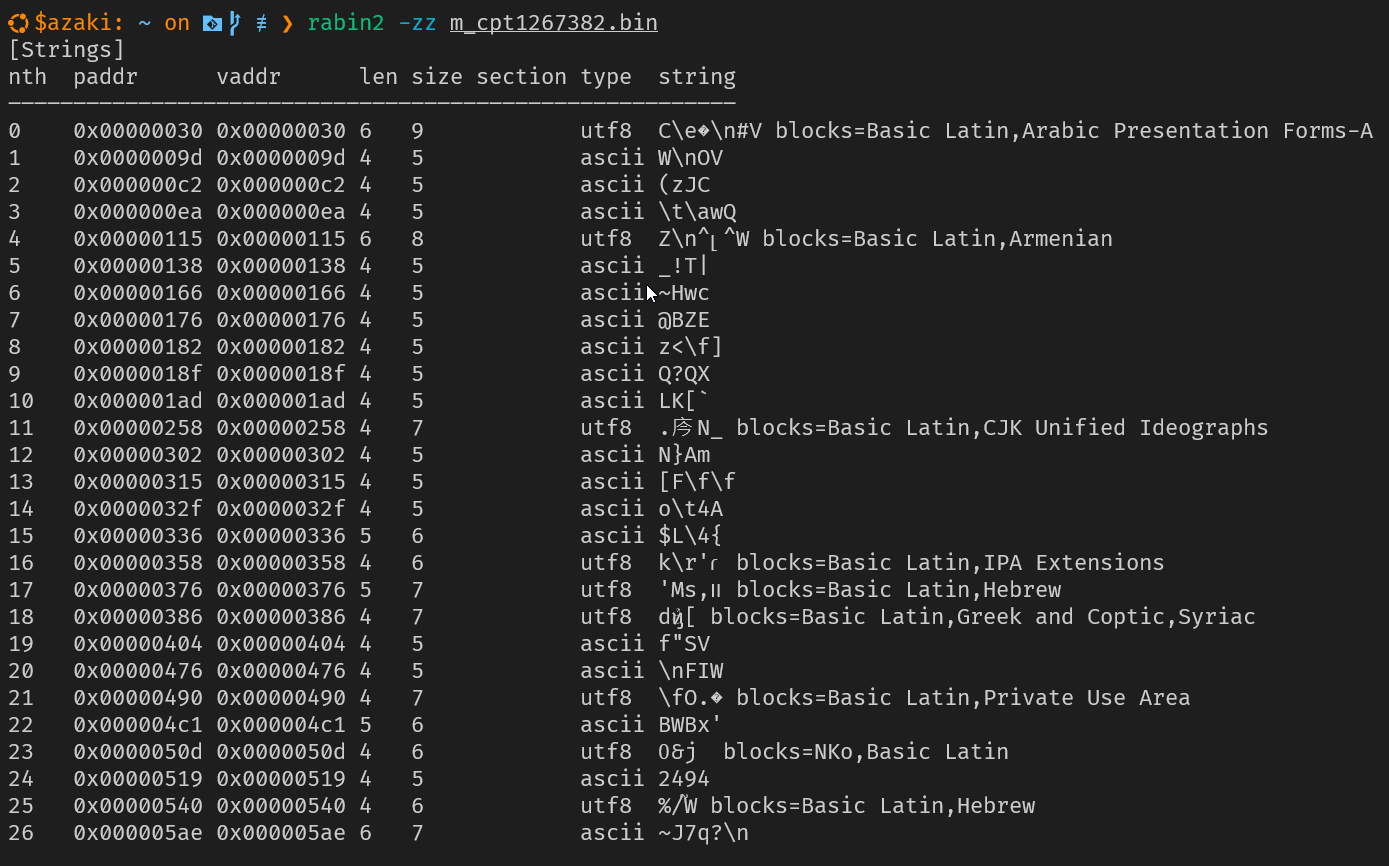The width and height of the screenshot is (1389, 866).
Task: Click the utf8 type in row 11
Action: [x=606, y=428]
